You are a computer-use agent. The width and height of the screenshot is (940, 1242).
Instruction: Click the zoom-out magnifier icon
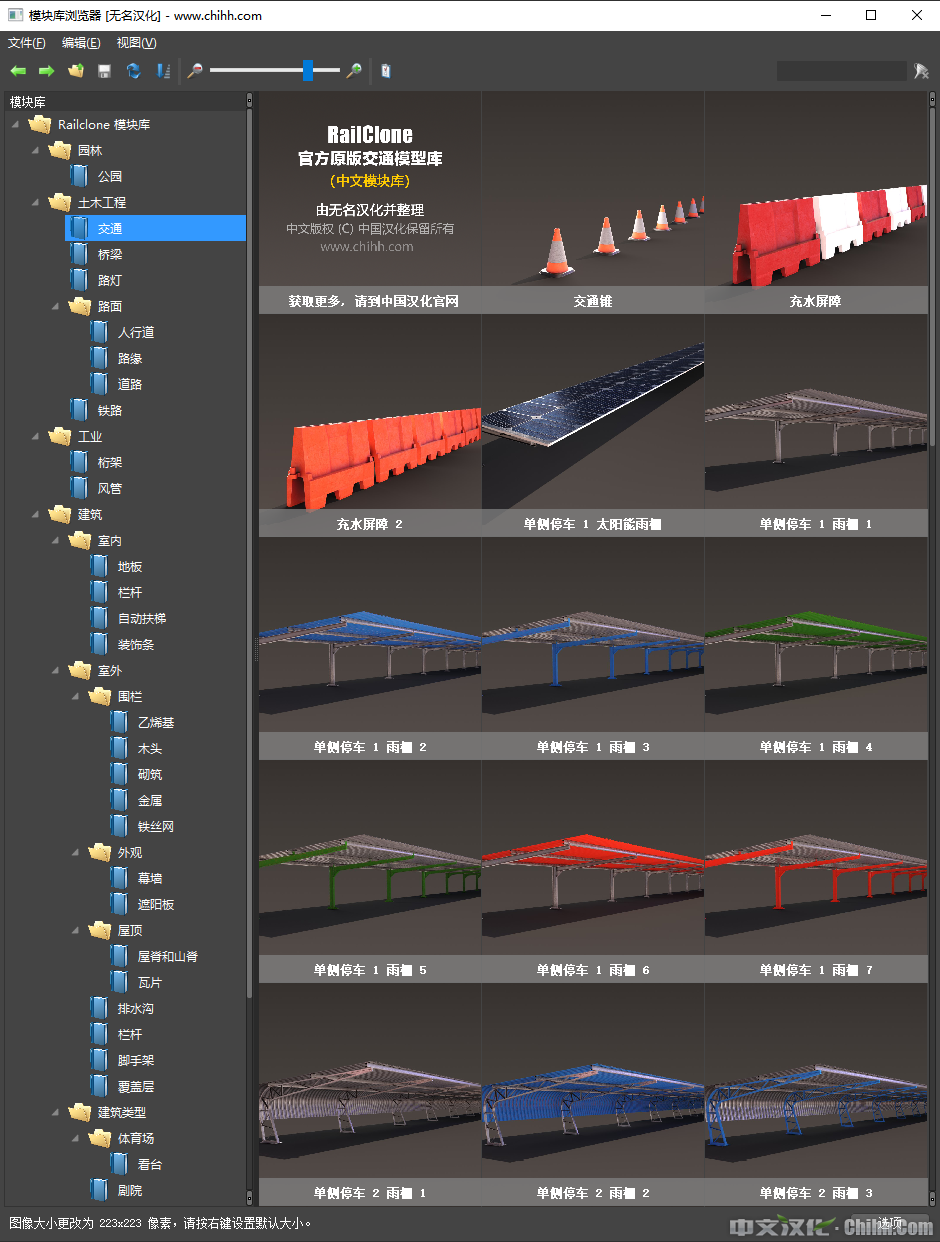pyautogui.click(x=195, y=71)
